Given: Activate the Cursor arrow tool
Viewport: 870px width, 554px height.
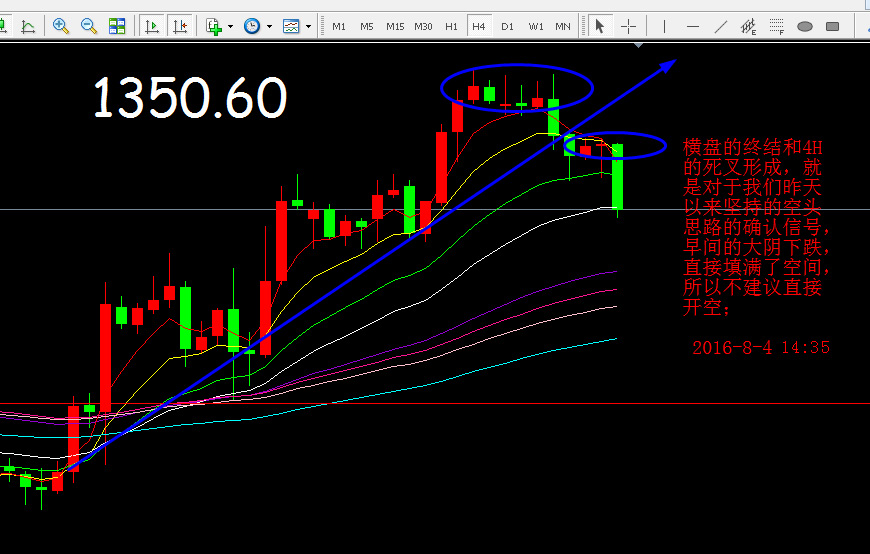Looking at the screenshot, I should pyautogui.click(x=600, y=26).
